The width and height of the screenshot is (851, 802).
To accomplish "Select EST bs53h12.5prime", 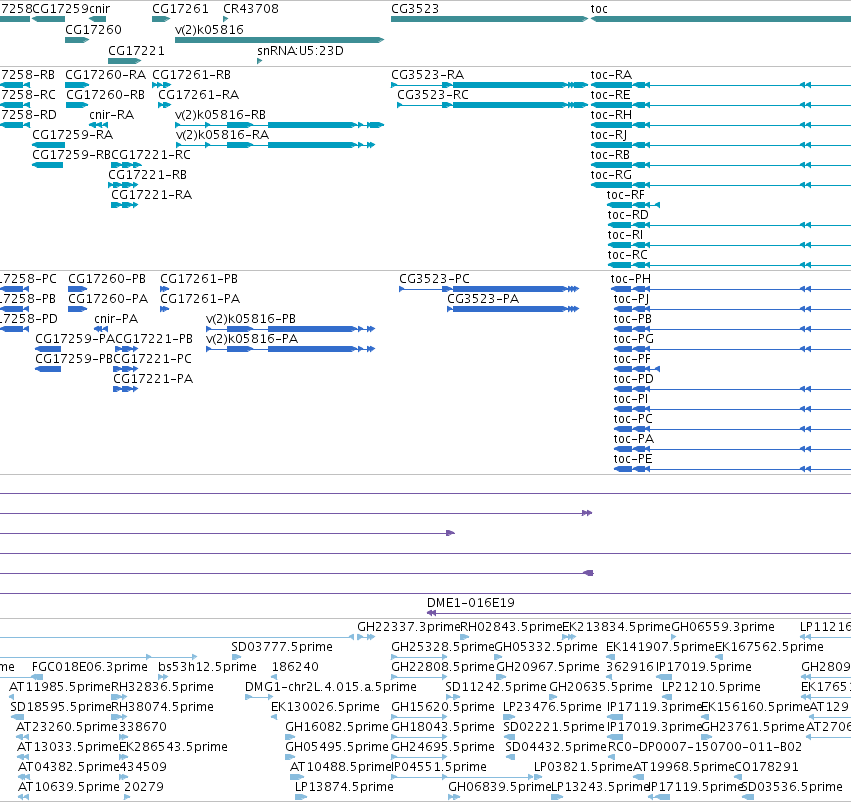I will point(207,666).
